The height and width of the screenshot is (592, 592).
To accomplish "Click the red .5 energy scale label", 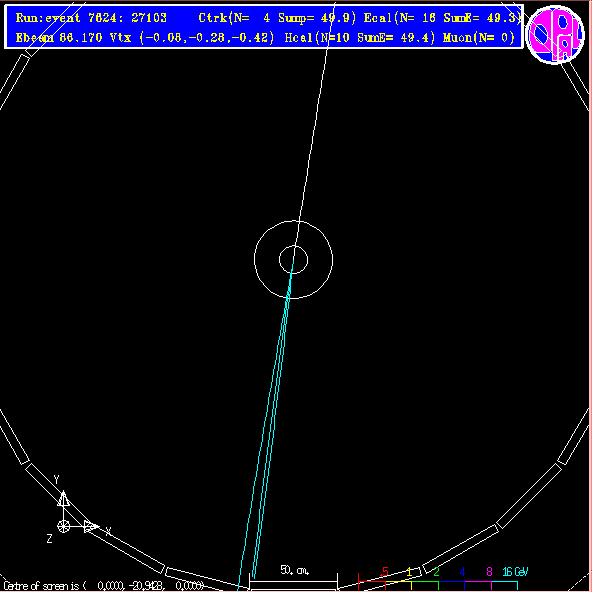I will pyautogui.click(x=384, y=572).
